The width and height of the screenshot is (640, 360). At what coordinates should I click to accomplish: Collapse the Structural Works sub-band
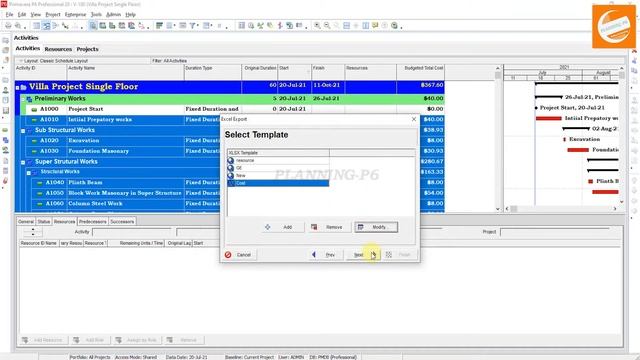(29, 173)
